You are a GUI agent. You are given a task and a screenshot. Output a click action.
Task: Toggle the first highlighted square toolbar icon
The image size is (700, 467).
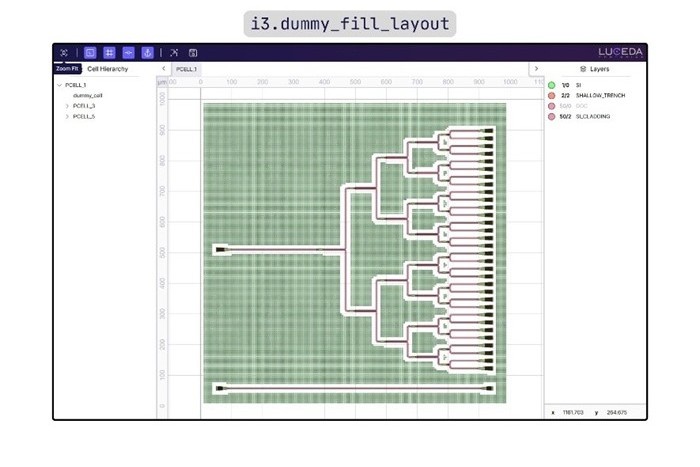90,52
